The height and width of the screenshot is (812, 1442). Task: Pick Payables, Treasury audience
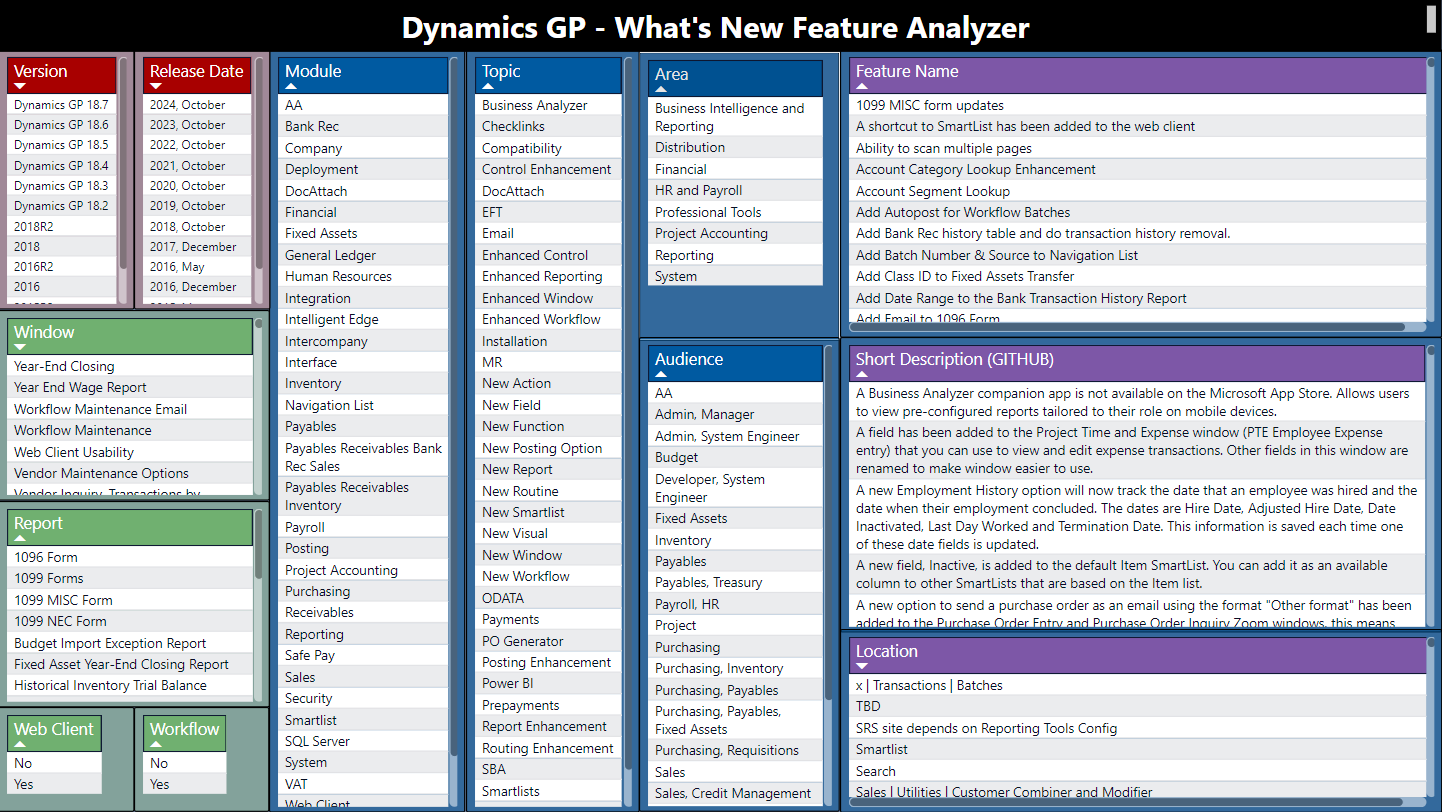[735, 582]
